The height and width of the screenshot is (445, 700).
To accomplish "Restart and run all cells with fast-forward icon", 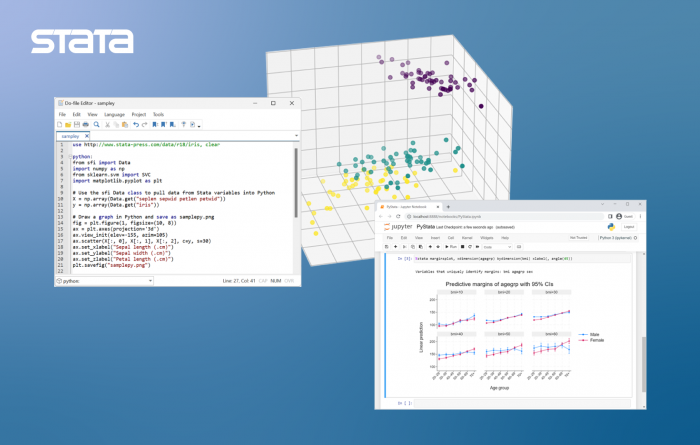I will (477, 247).
